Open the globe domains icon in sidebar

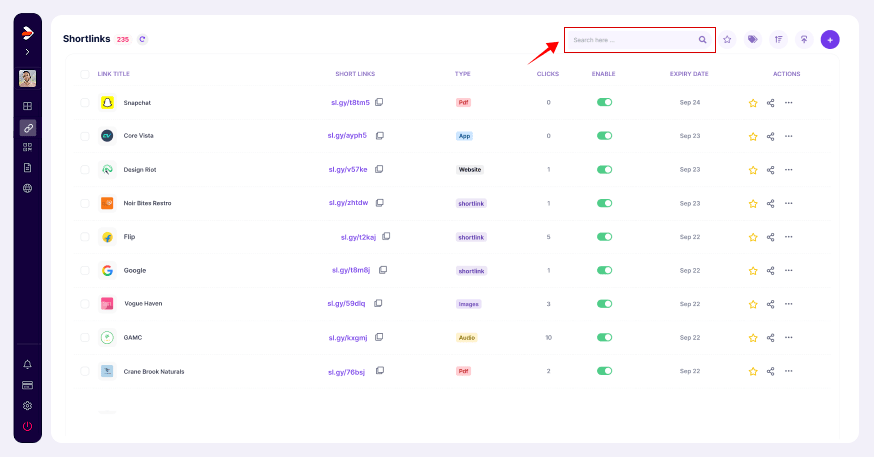(x=27, y=188)
